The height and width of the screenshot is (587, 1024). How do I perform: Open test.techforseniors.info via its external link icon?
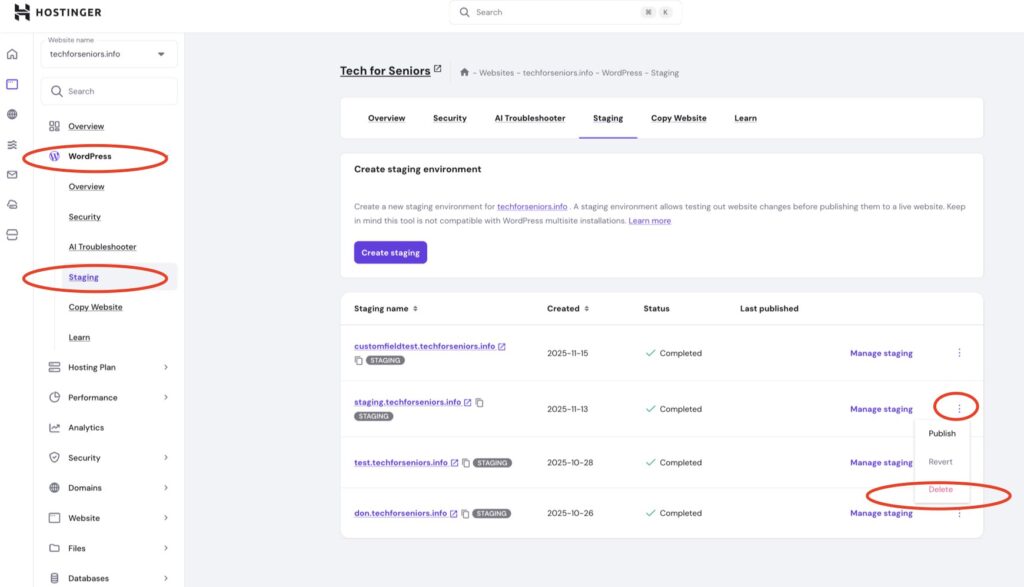(455, 463)
